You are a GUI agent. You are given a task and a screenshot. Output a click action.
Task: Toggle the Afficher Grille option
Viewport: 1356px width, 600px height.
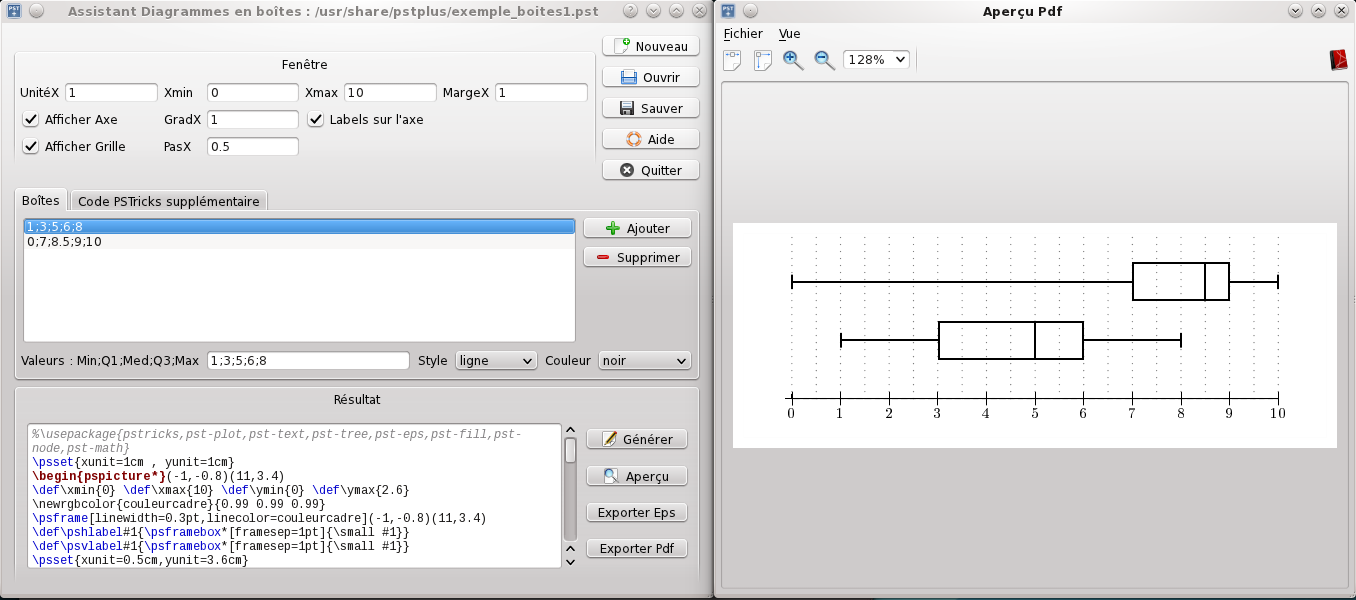tap(30, 145)
